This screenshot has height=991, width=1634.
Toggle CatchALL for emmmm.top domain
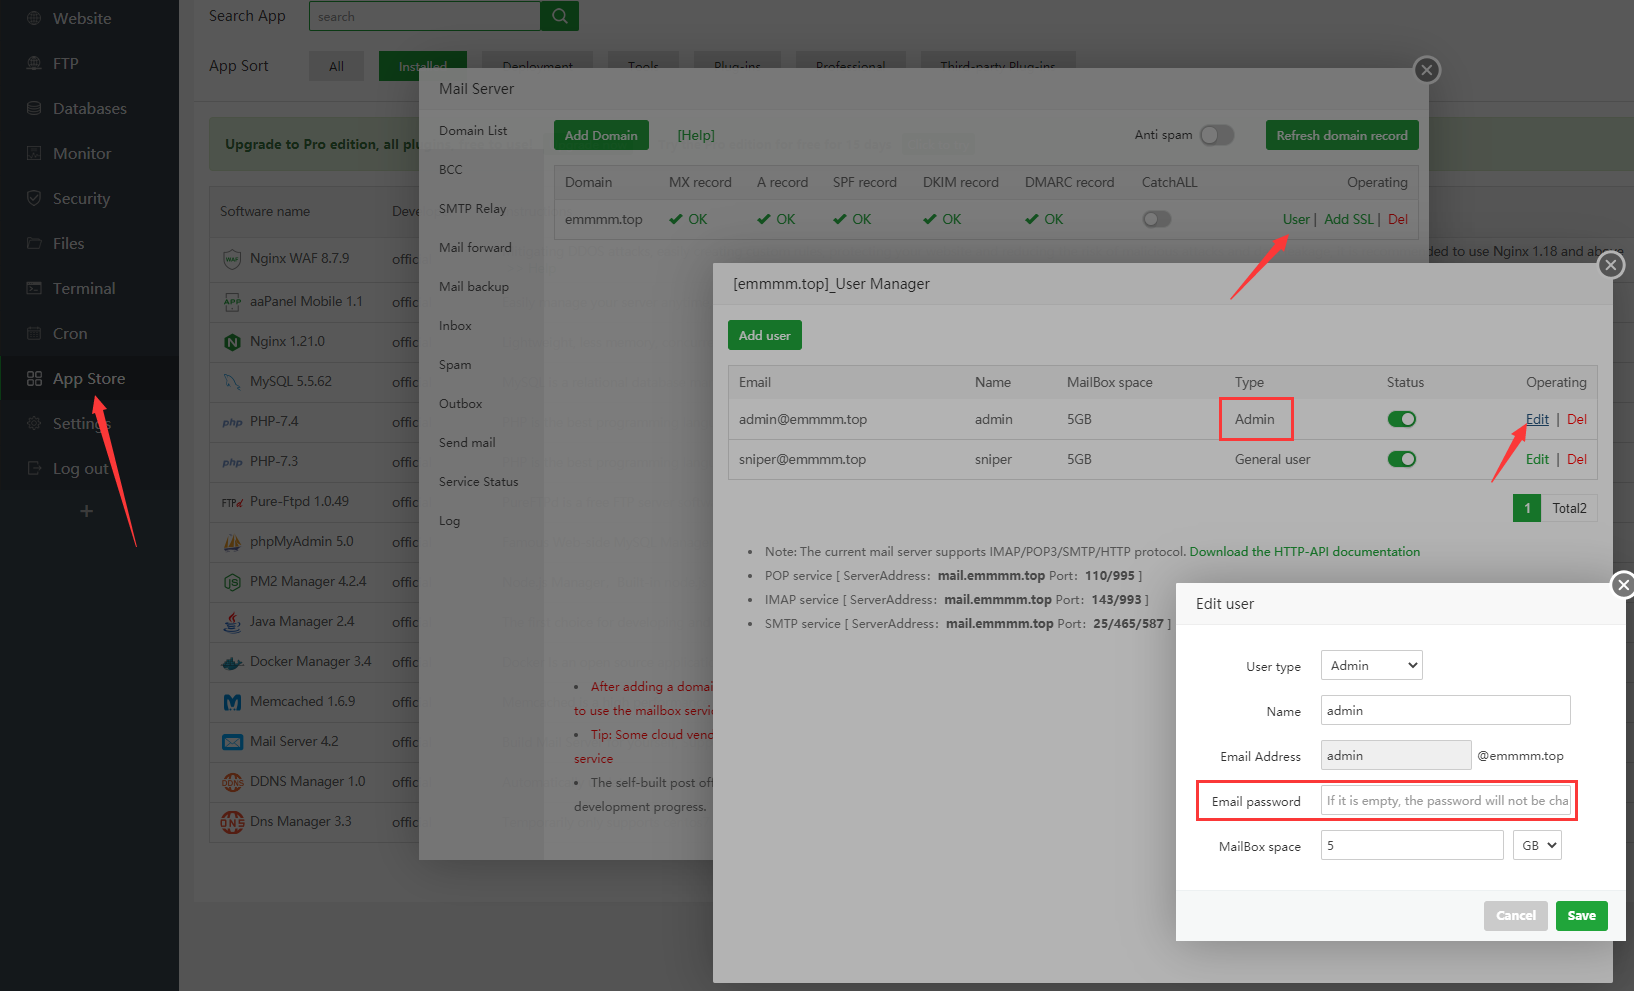[x=1157, y=219]
